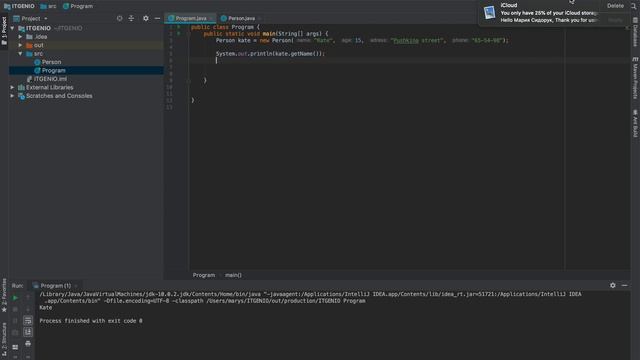Click the locate current file target icon
The width and height of the screenshot is (640, 360).
pyautogui.click(x=119, y=18)
